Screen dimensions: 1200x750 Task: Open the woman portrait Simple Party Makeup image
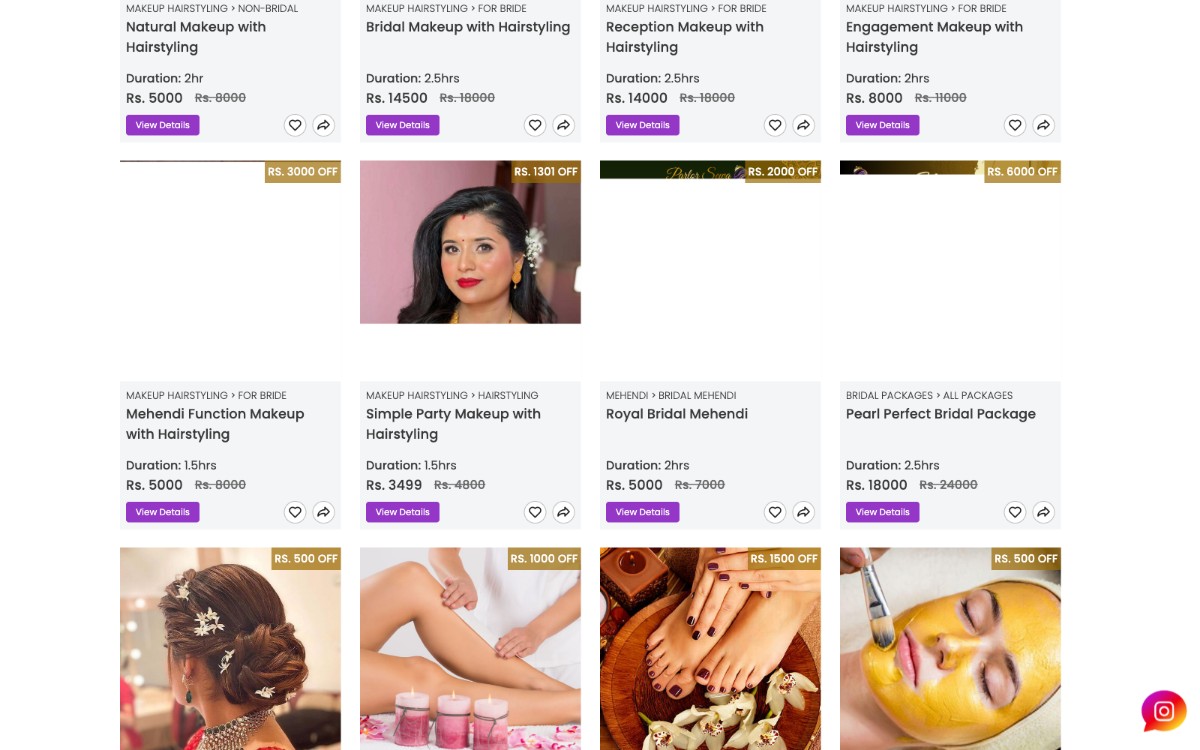(x=470, y=242)
